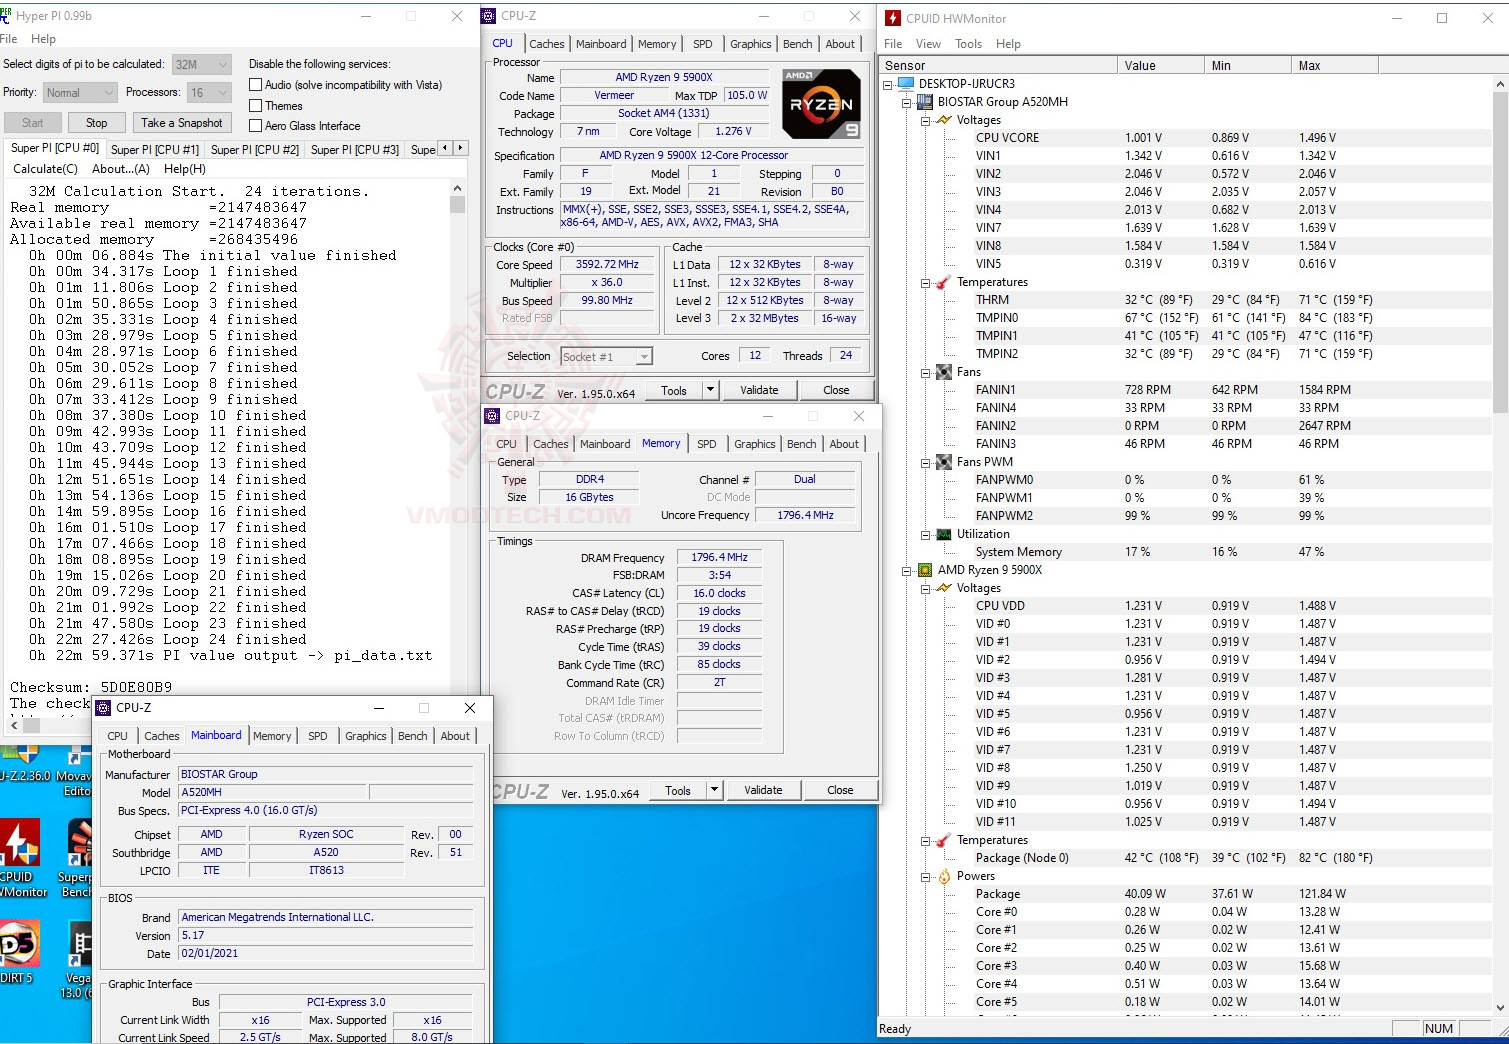The height and width of the screenshot is (1044, 1509).
Task: Click the Close button in the CPU-Z CPU window
Action: pos(837,390)
